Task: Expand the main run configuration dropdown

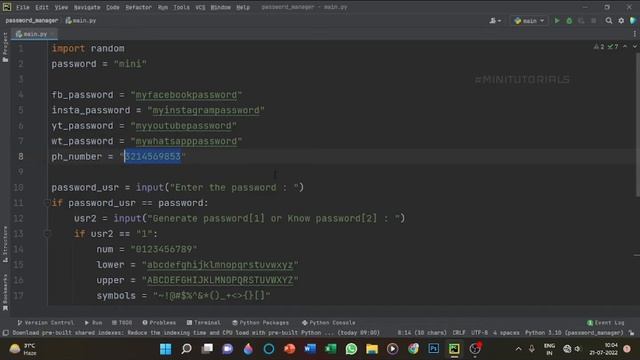Action: 529,20
